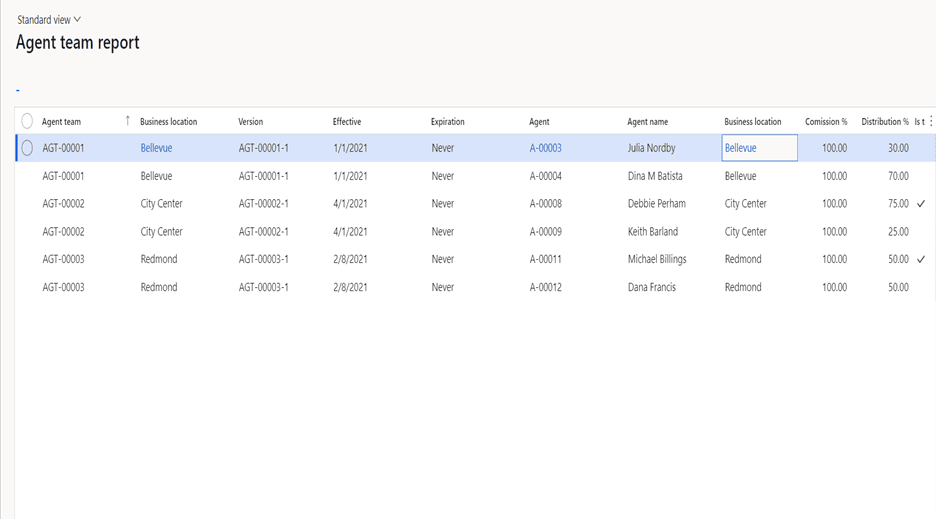
Task: Click distribution value 75.00
Action: tap(898, 204)
